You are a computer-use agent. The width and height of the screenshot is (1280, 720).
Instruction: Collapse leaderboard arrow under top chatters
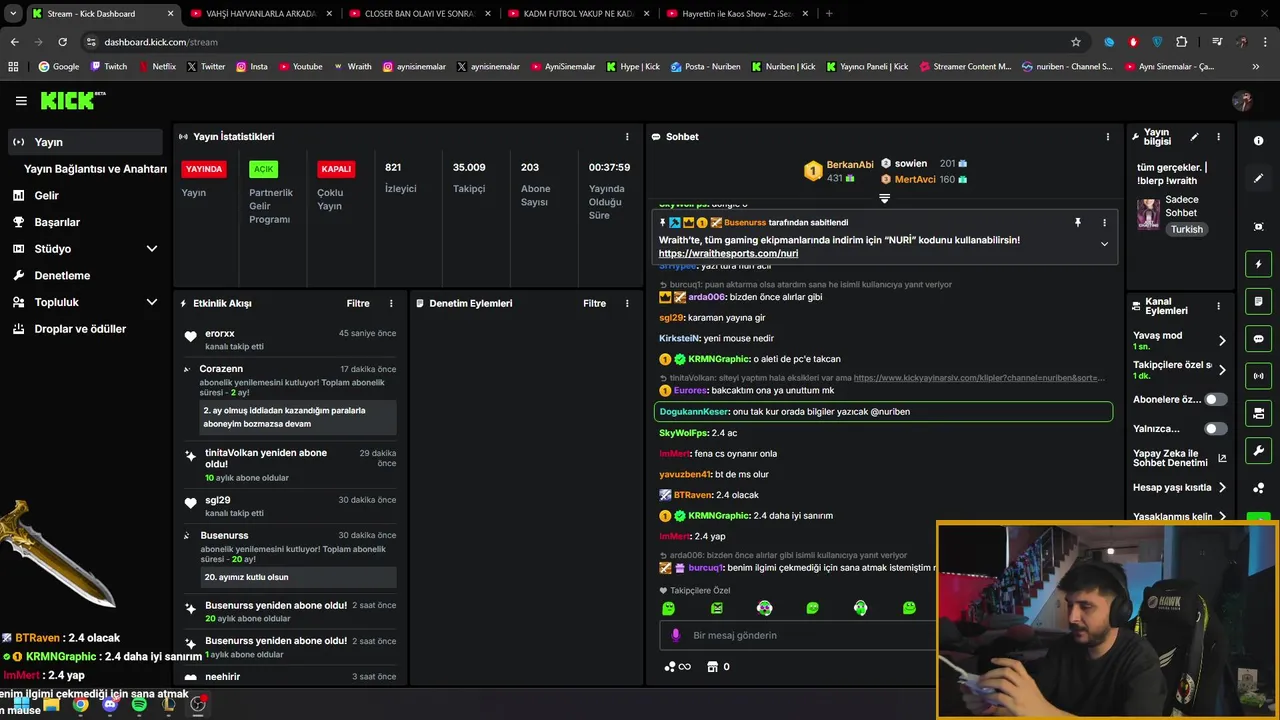884,198
